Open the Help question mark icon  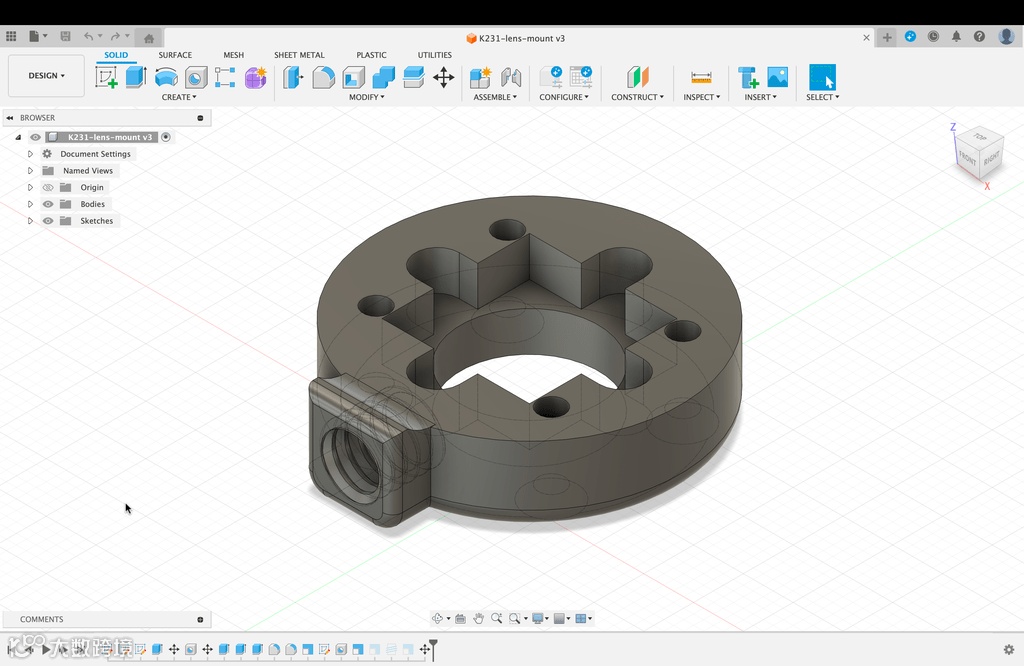click(x=979, y=37)
